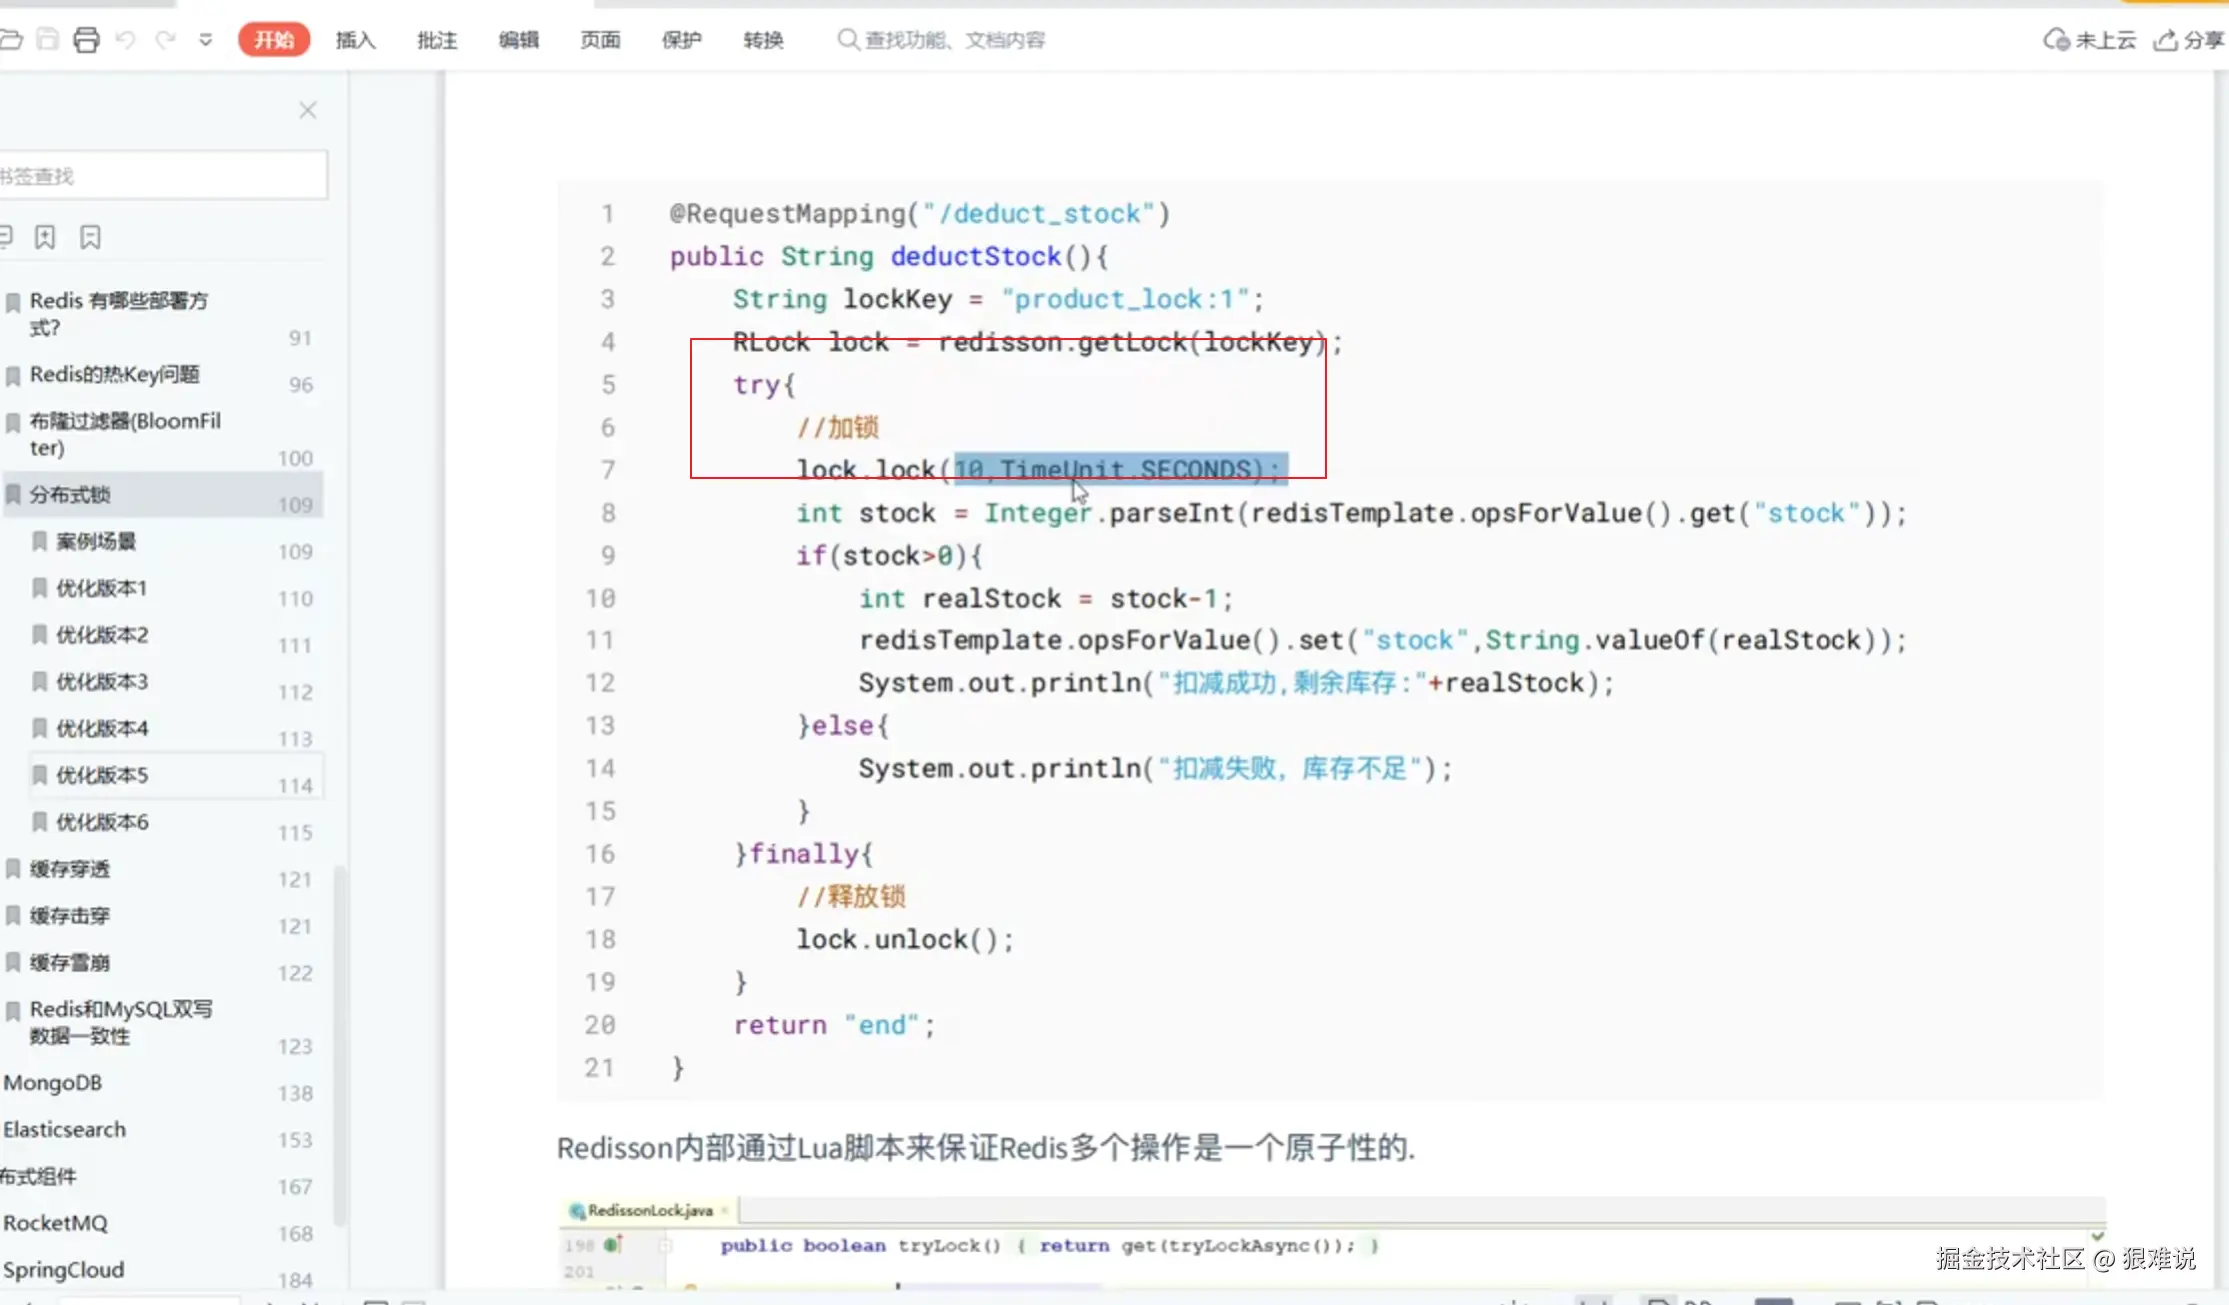This screenshot has width=2229, height=1305.
Task: Click the print icon in toolbar
Action: click(87, 40)
